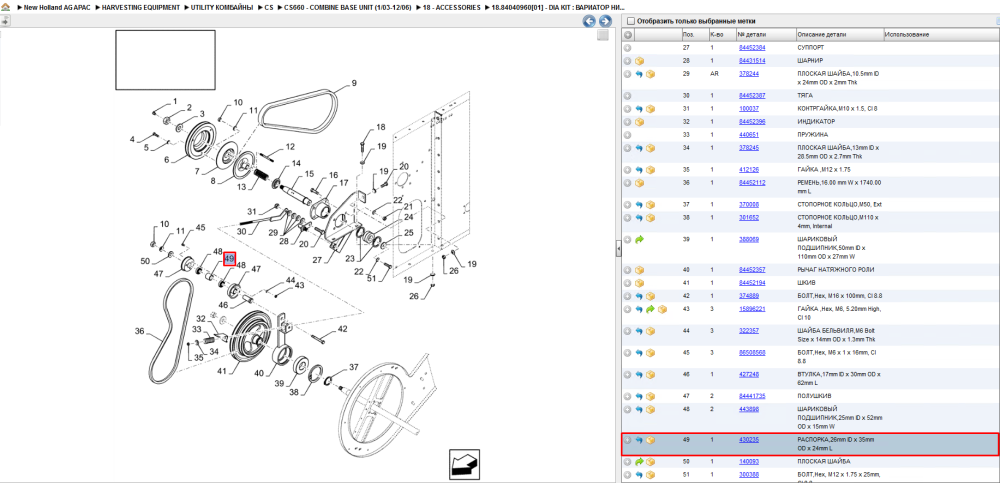Open part number 84452384 link
Screen dimensions: 1000x483
752,47
